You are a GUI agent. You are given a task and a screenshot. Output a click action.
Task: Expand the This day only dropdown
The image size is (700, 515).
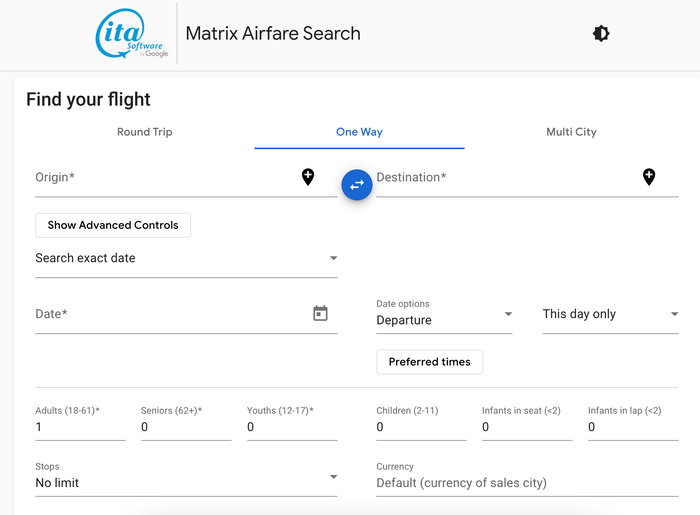click(610, 315)
